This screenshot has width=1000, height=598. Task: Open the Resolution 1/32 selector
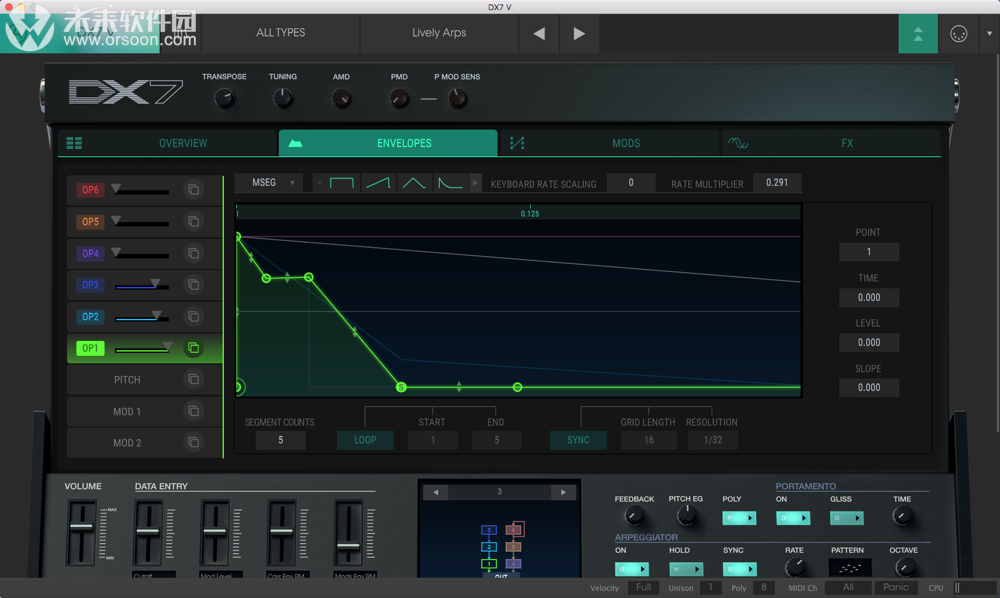(x=712, y=440)
